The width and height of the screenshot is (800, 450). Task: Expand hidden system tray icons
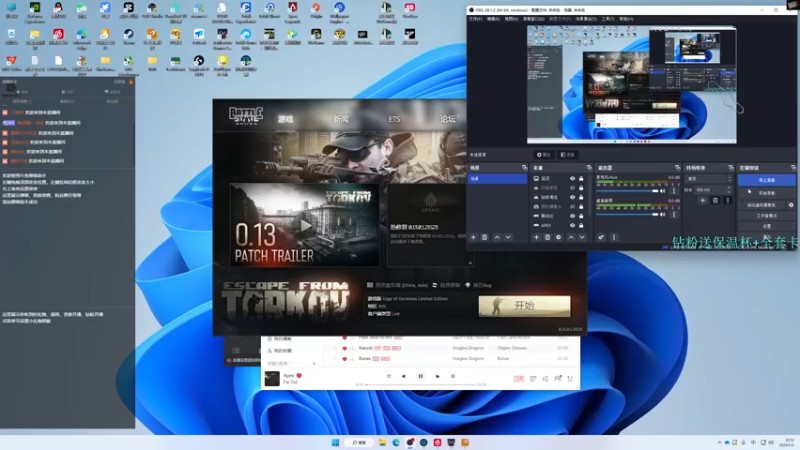click(719, 442)
